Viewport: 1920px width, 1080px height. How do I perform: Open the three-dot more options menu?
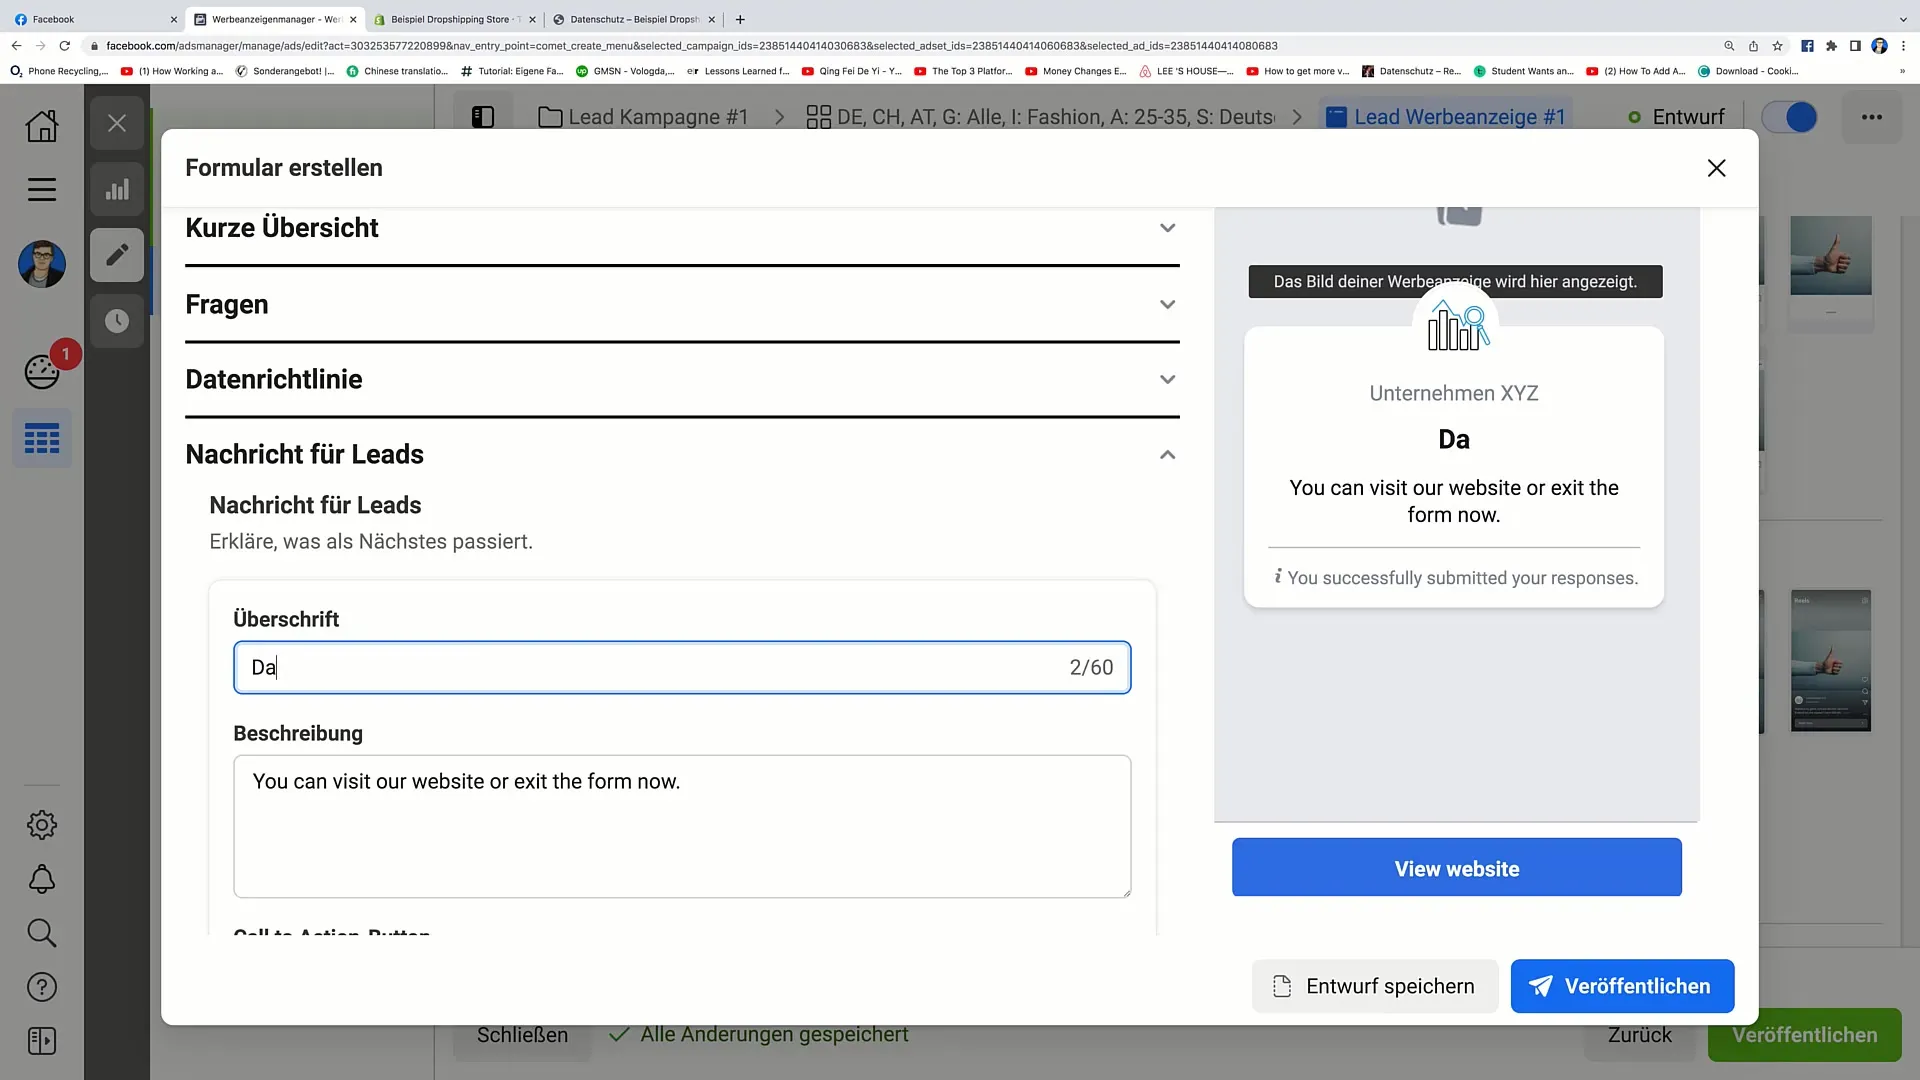pos(1872,117)
